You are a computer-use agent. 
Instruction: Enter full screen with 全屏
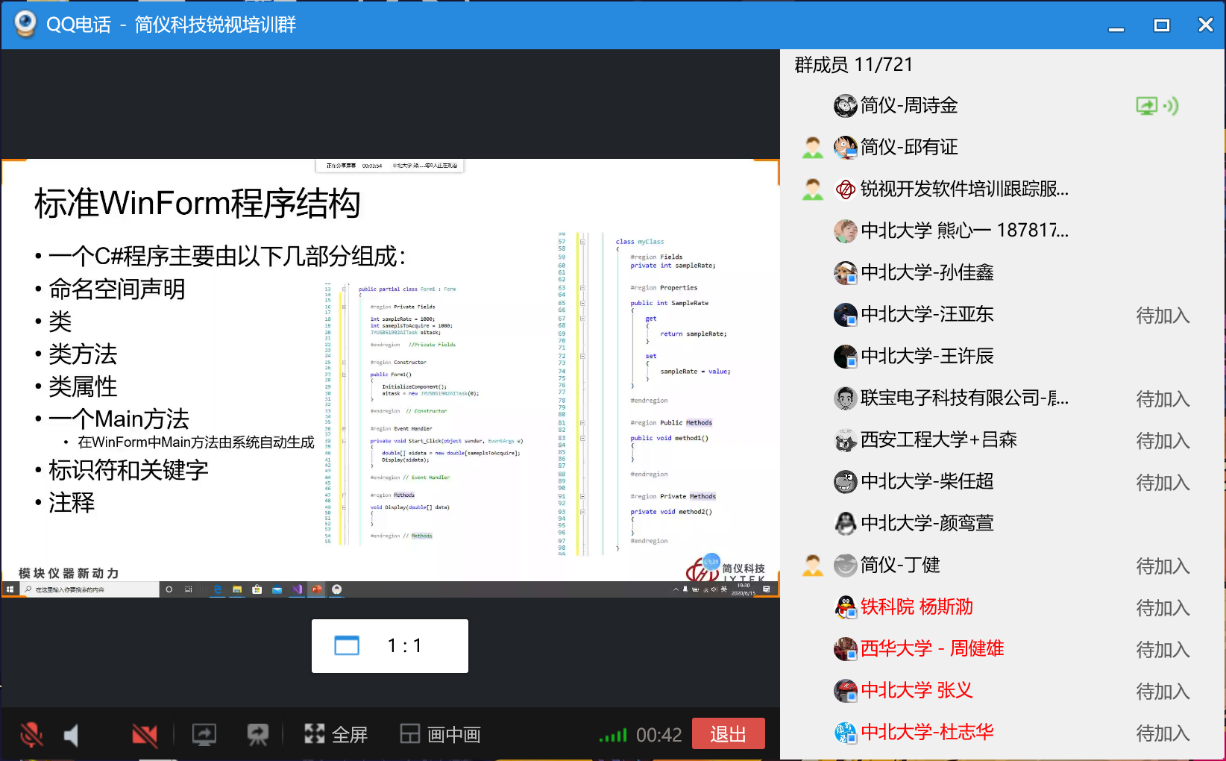click(x=336, y=735)
